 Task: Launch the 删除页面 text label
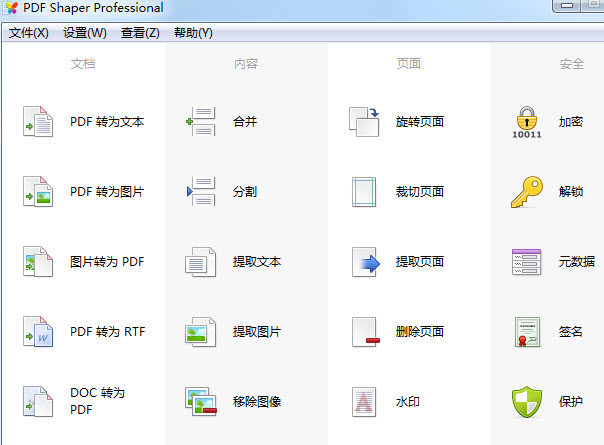(x=420, y=332)
